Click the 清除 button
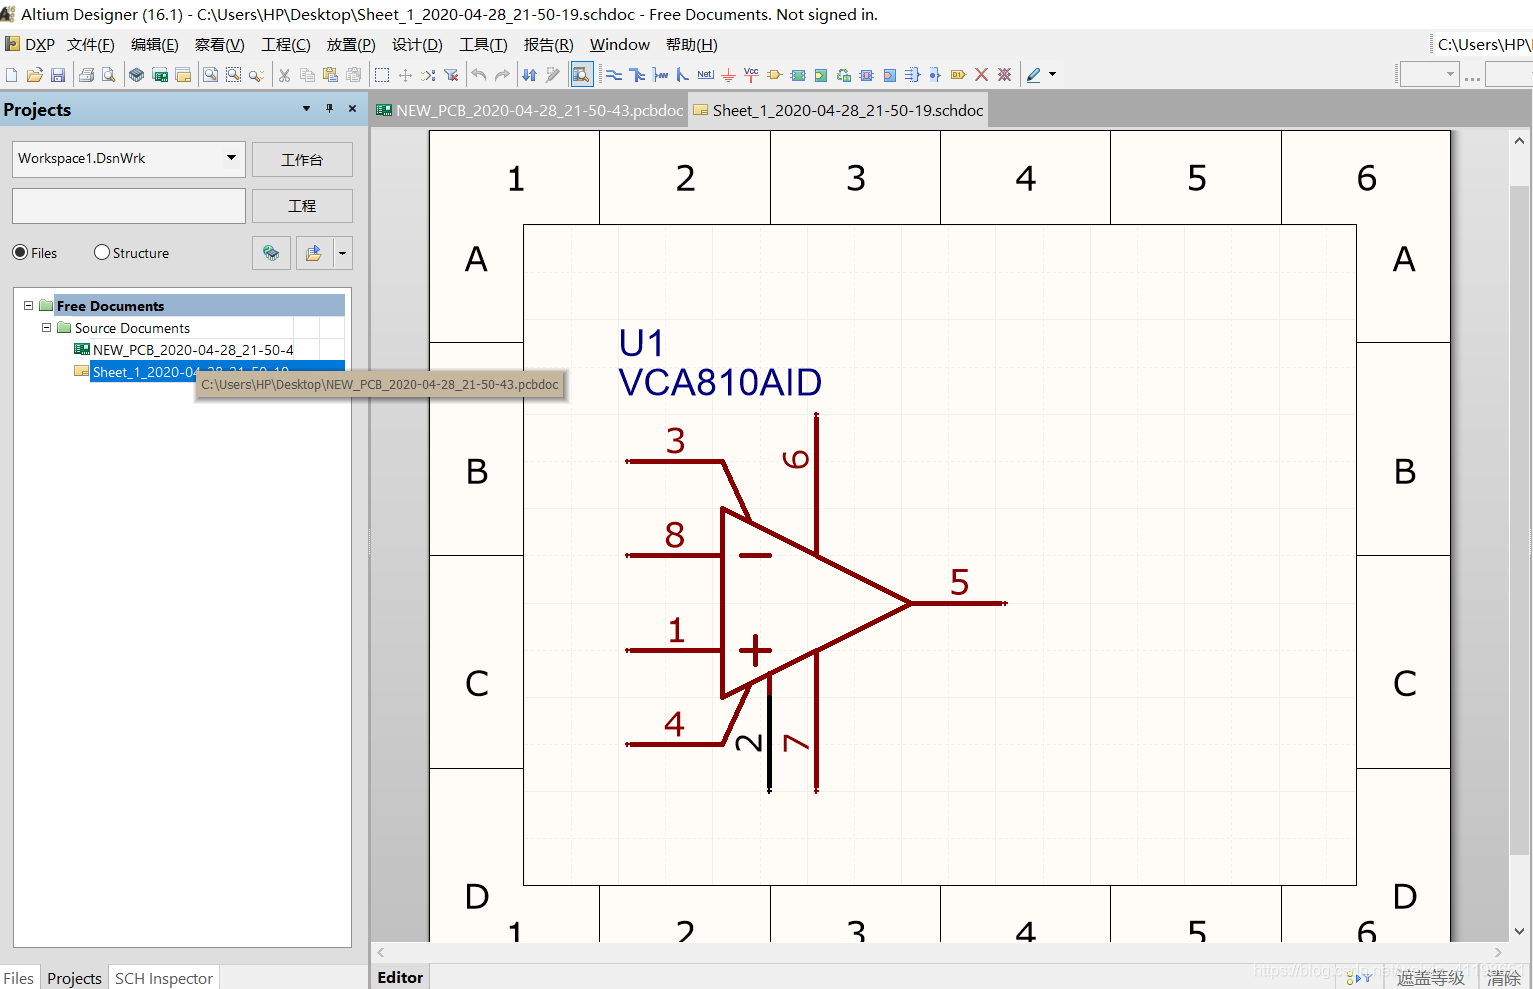 coord(1504,978)
